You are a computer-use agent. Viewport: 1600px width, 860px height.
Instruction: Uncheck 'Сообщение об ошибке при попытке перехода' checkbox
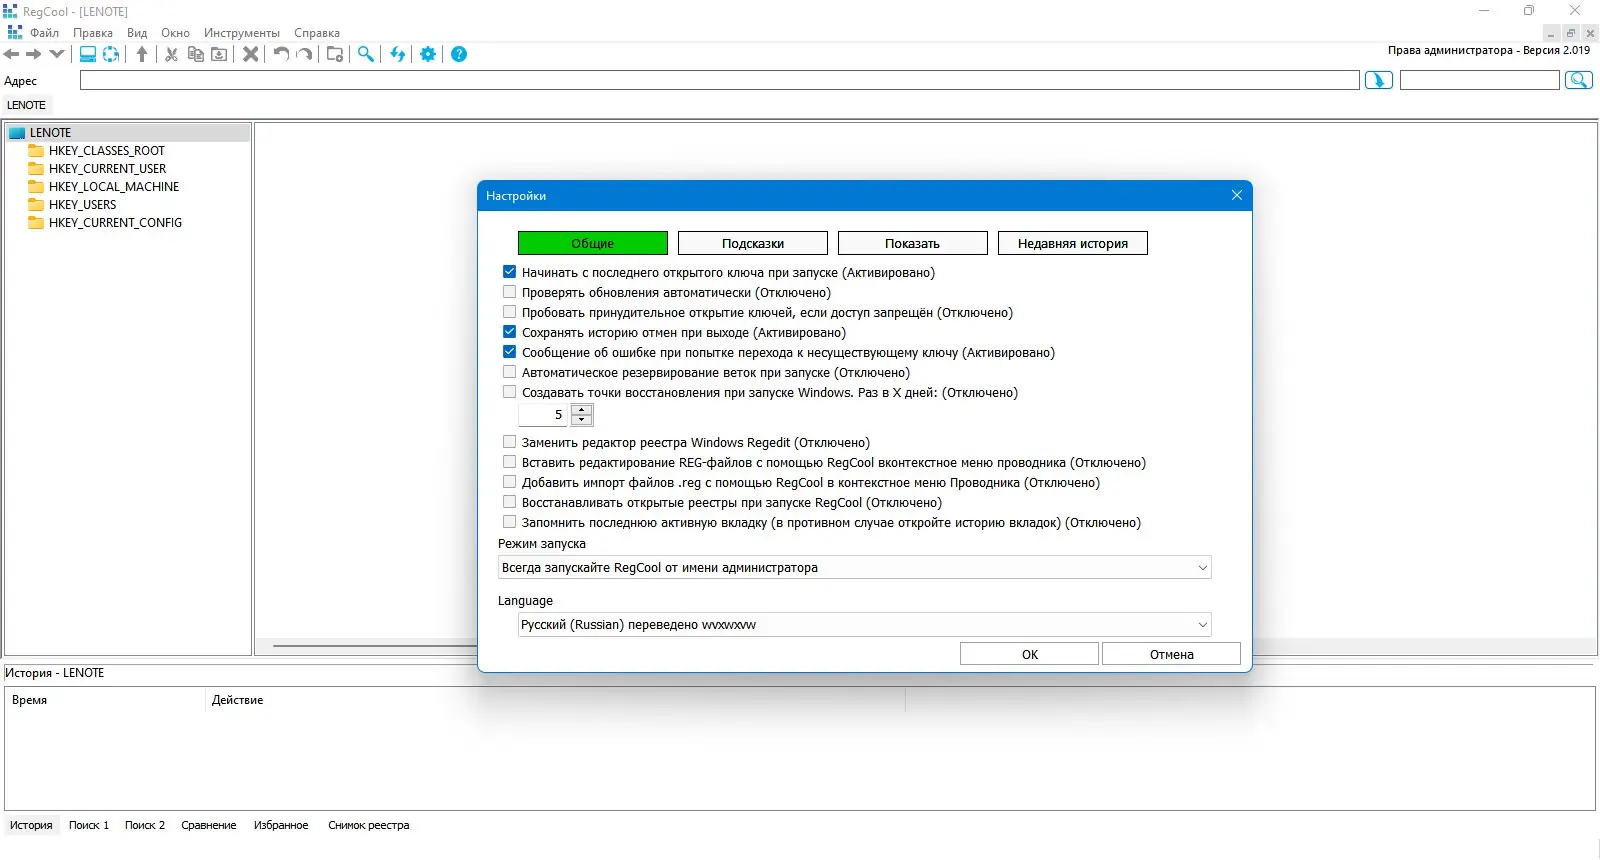(x=510, y=352)
